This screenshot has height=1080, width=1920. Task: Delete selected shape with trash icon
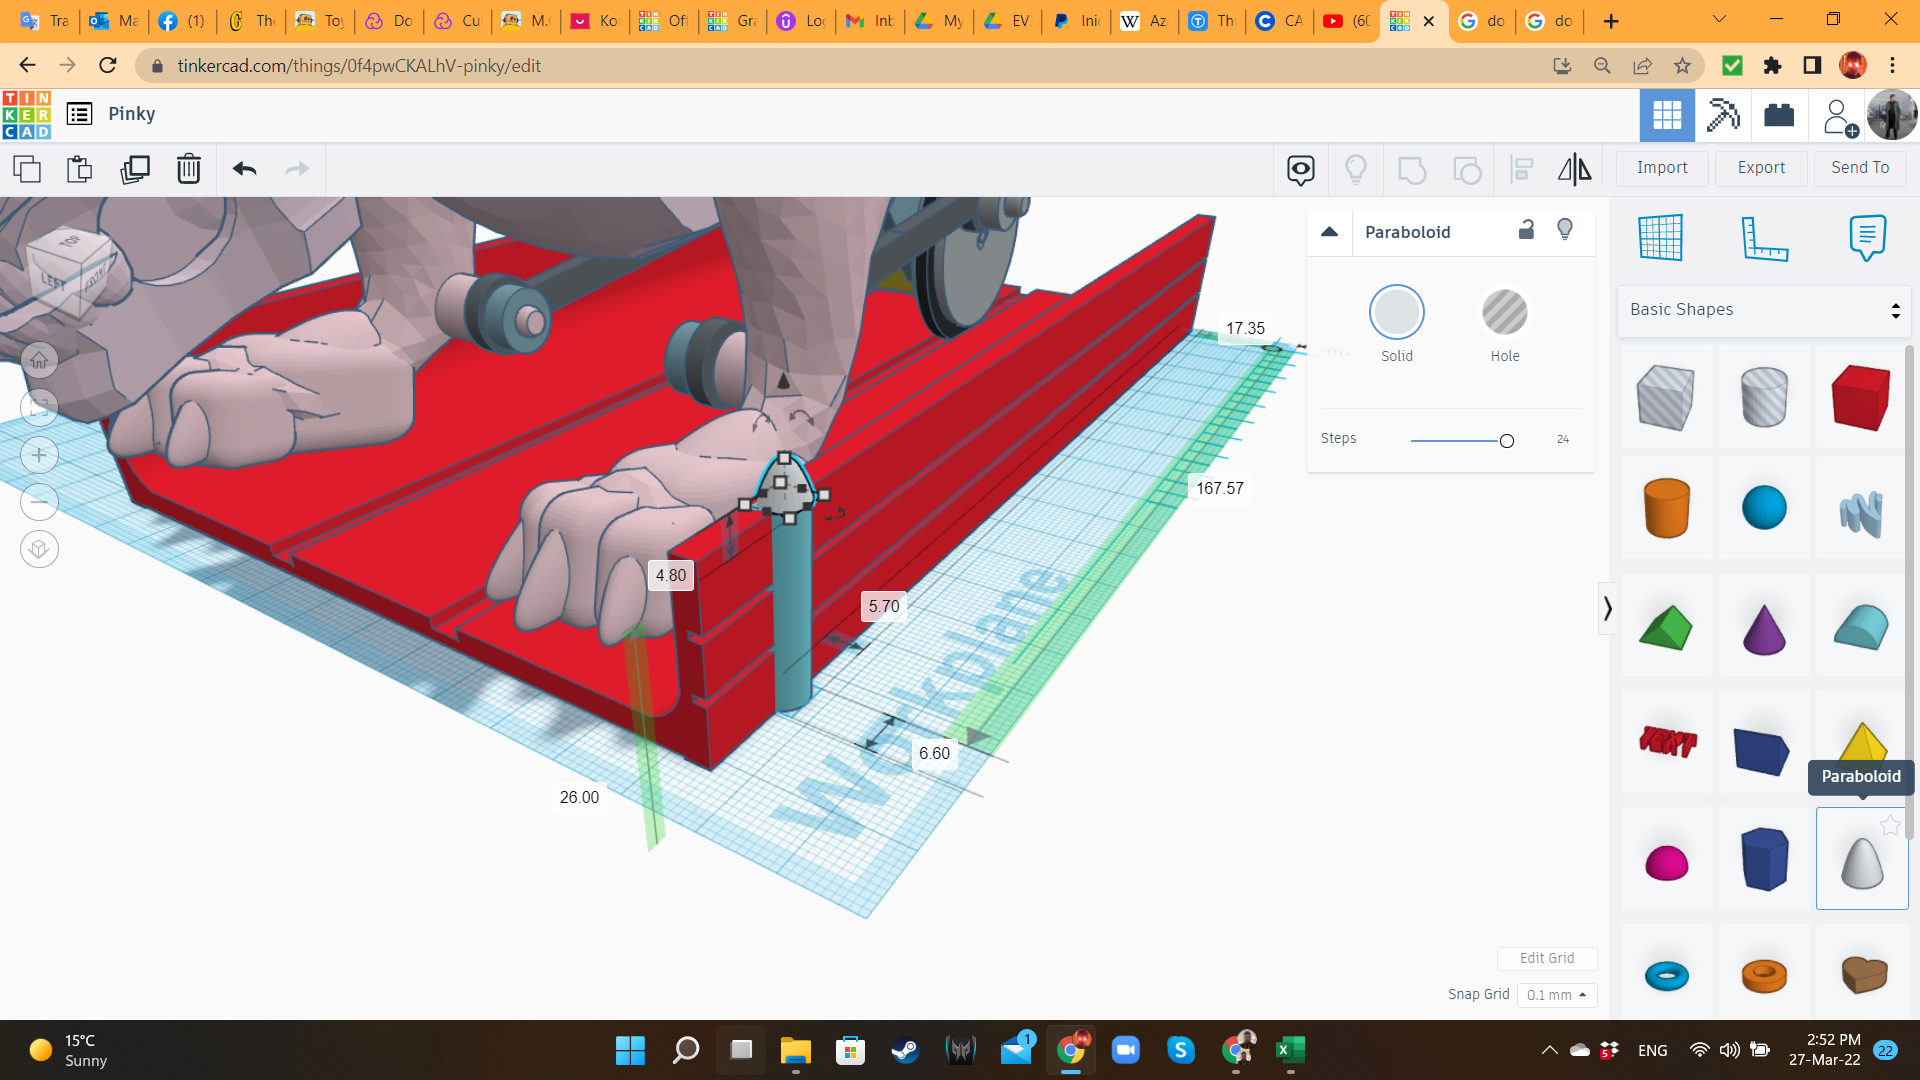click(x=189, y=169)
